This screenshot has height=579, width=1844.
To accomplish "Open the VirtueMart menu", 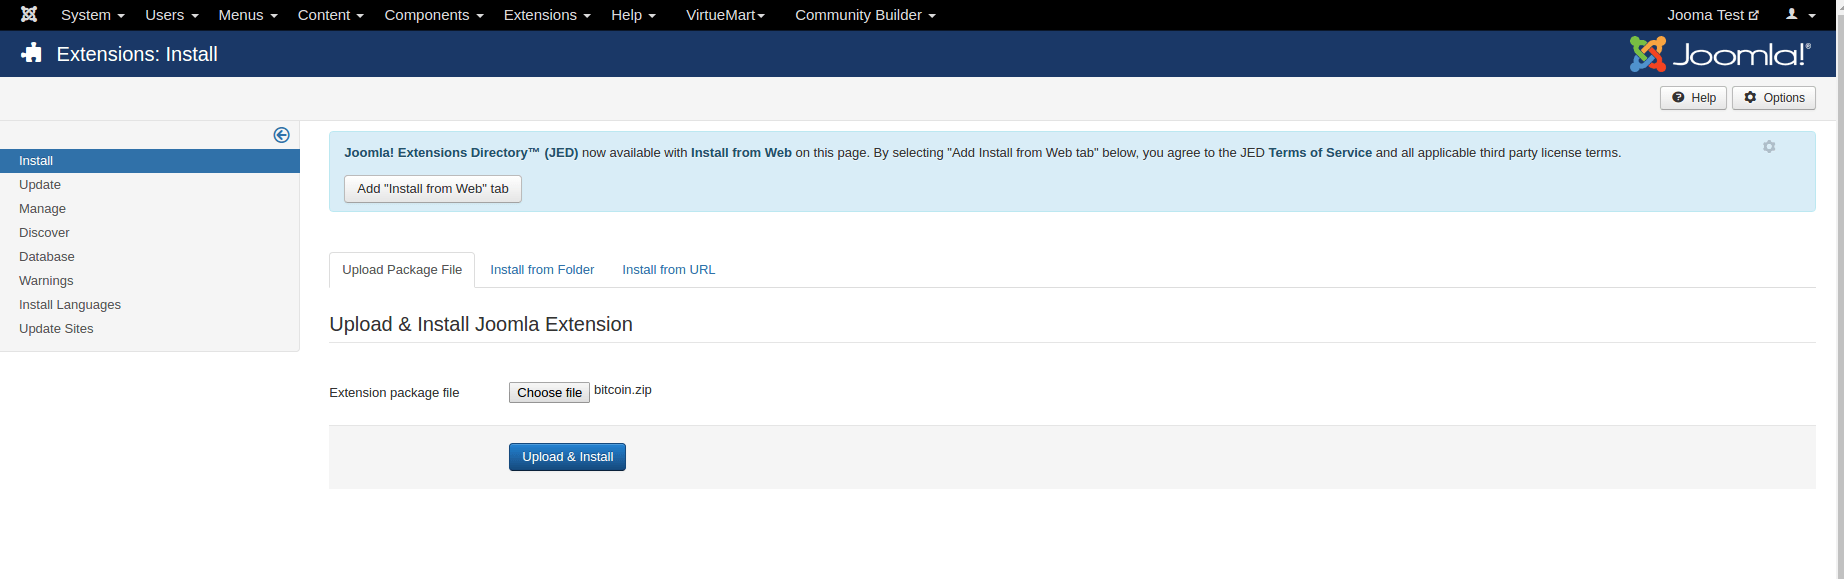I will pyautogui.click(x=725, y=15).
